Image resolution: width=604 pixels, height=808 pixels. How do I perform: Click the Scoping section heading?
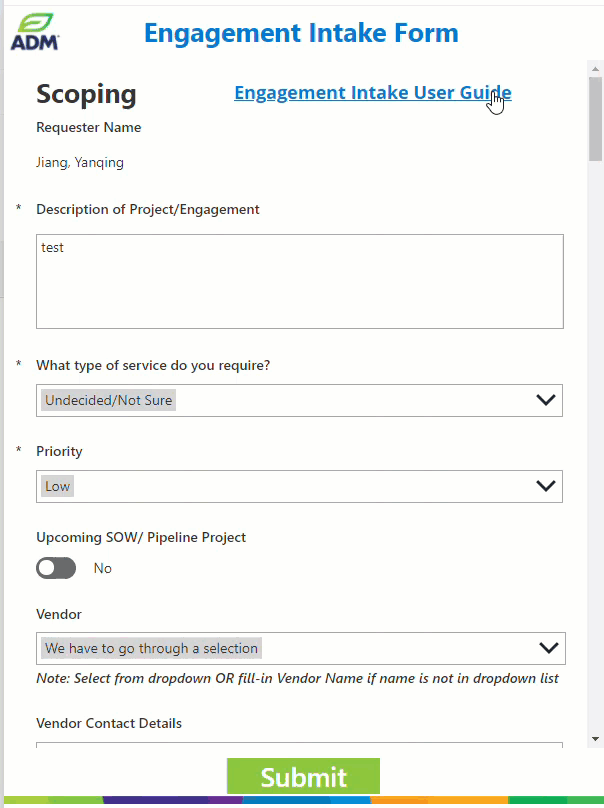point(86,94)
